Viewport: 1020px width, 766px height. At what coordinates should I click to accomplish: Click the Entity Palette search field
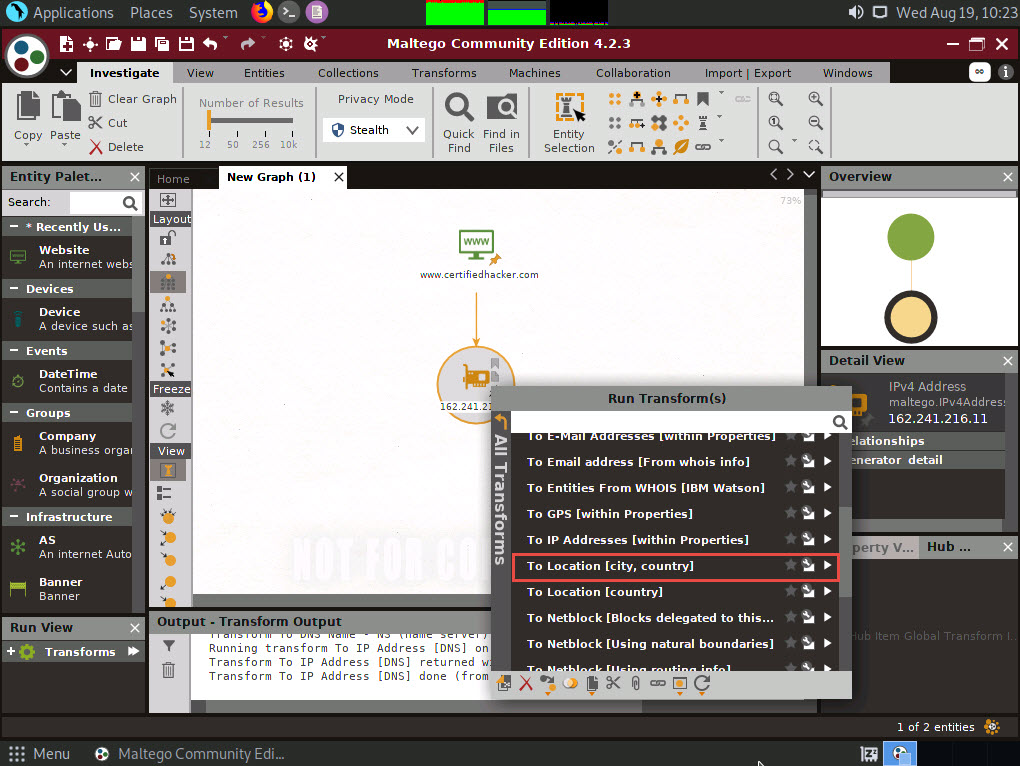pyautogui.click(x=96, y=202)
